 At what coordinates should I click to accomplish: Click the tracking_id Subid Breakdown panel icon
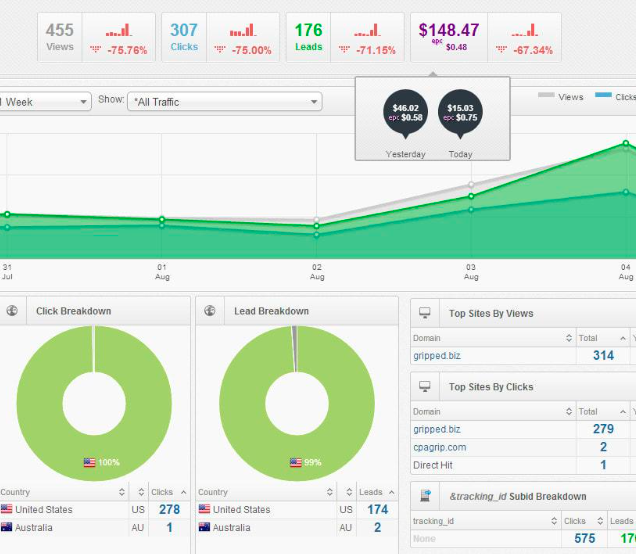tap(425, 496)
